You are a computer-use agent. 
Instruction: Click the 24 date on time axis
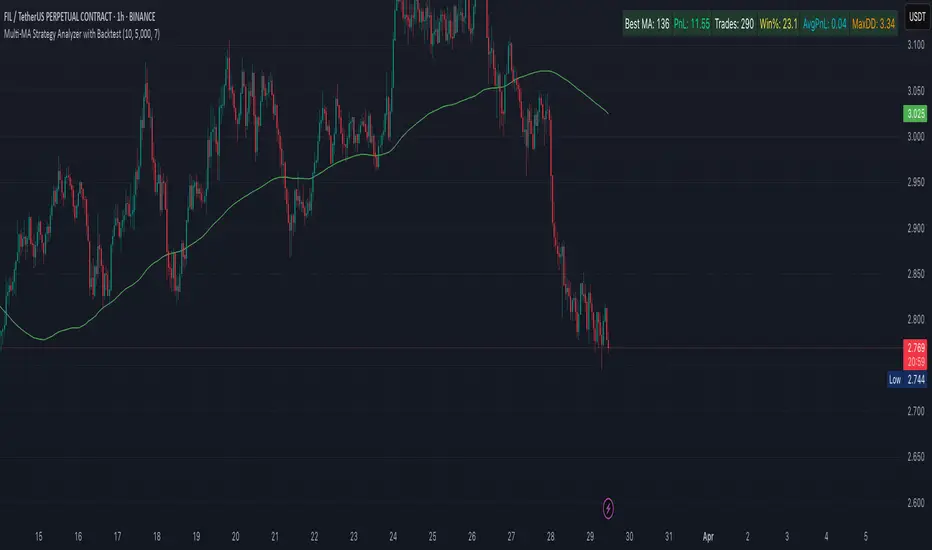[x=392, y=536]
